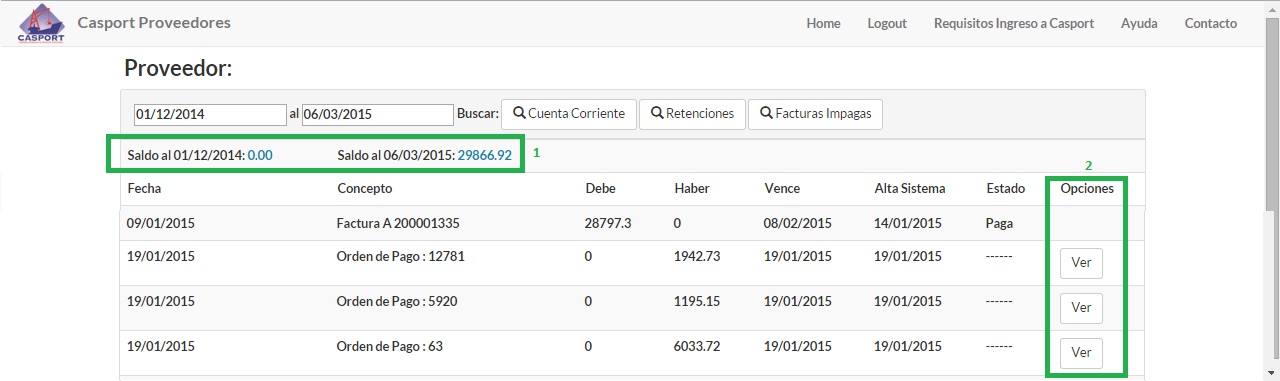This screenshot has height=381, width=1280.
Task: Click the Casport Proveedores brand link
Action: pos(154,22)
